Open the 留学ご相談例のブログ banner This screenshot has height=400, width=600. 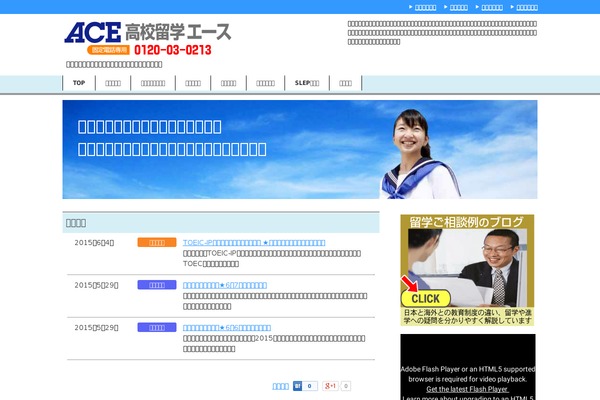(467, 270)
